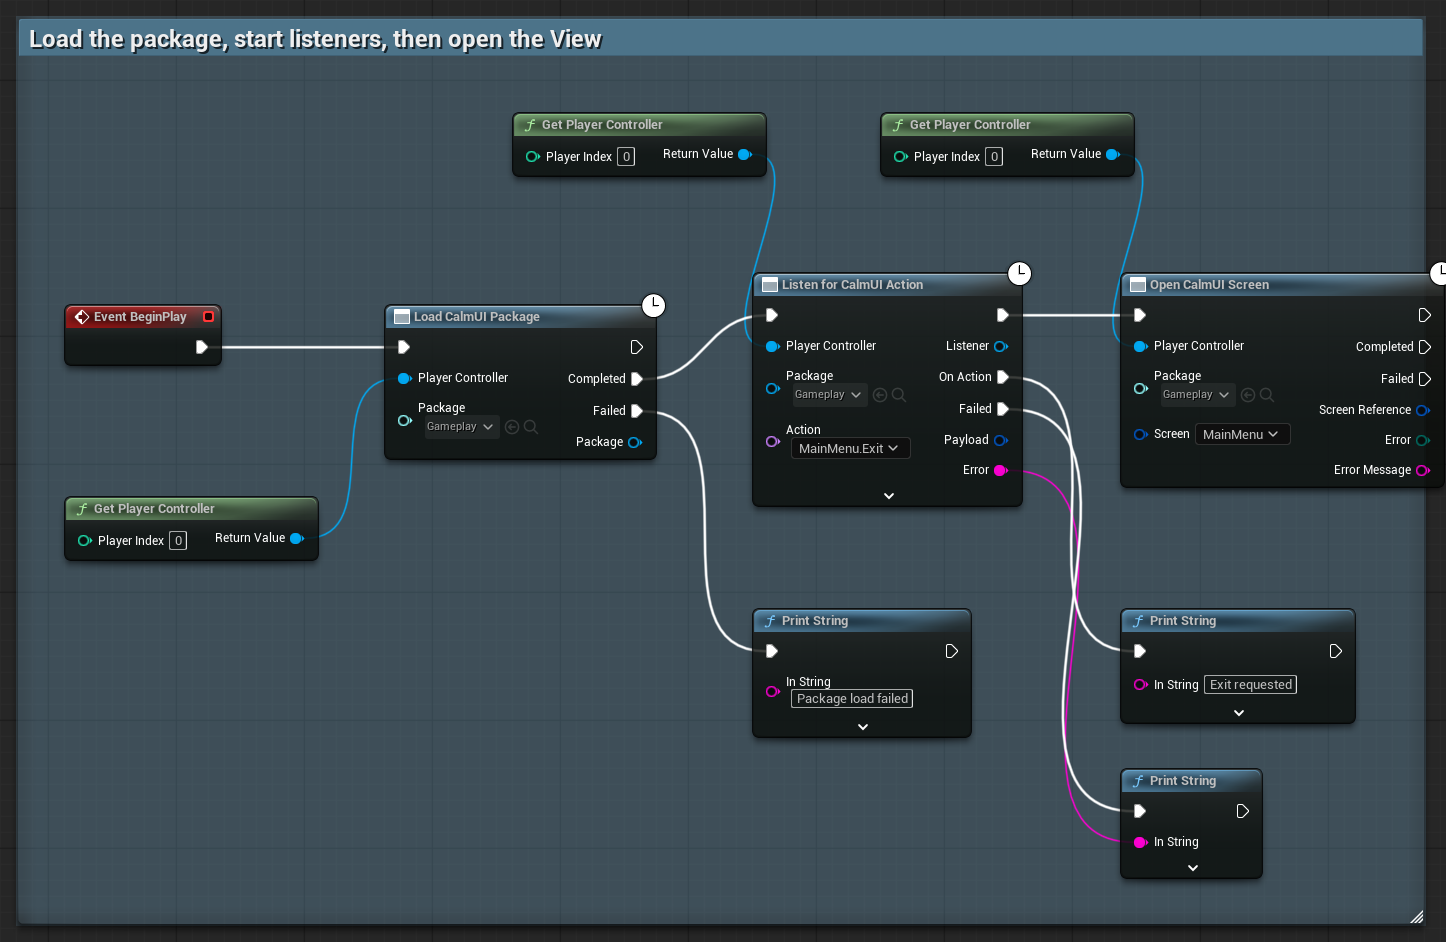Image resolution: width=1446 pixels, height=942 pixels.
Task: Expand the bottom Print String node's advanced pins
Action: pos(1192,868)
